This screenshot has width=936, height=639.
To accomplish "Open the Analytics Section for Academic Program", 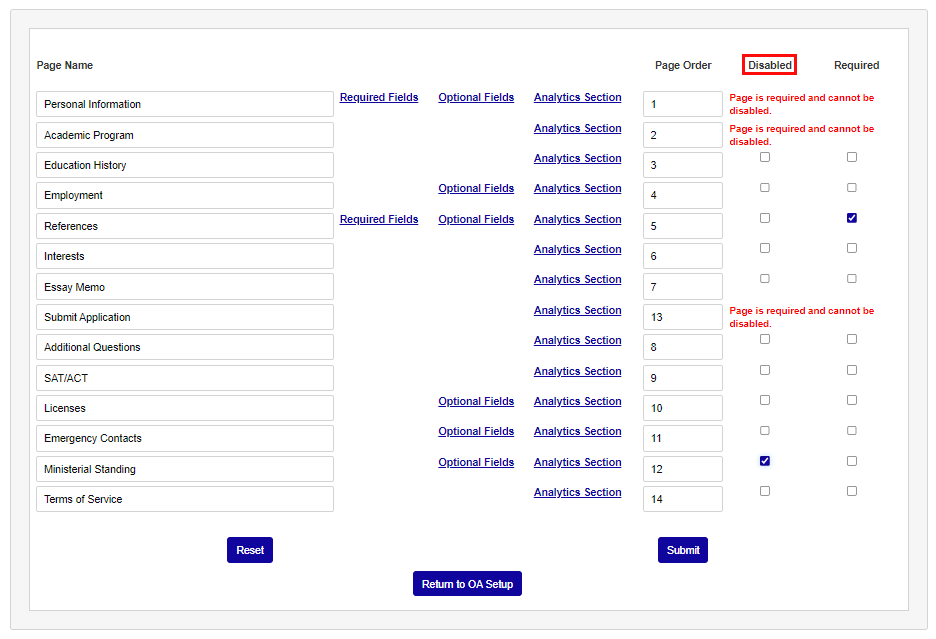I will pyautogui.click(x=577, y=128).
